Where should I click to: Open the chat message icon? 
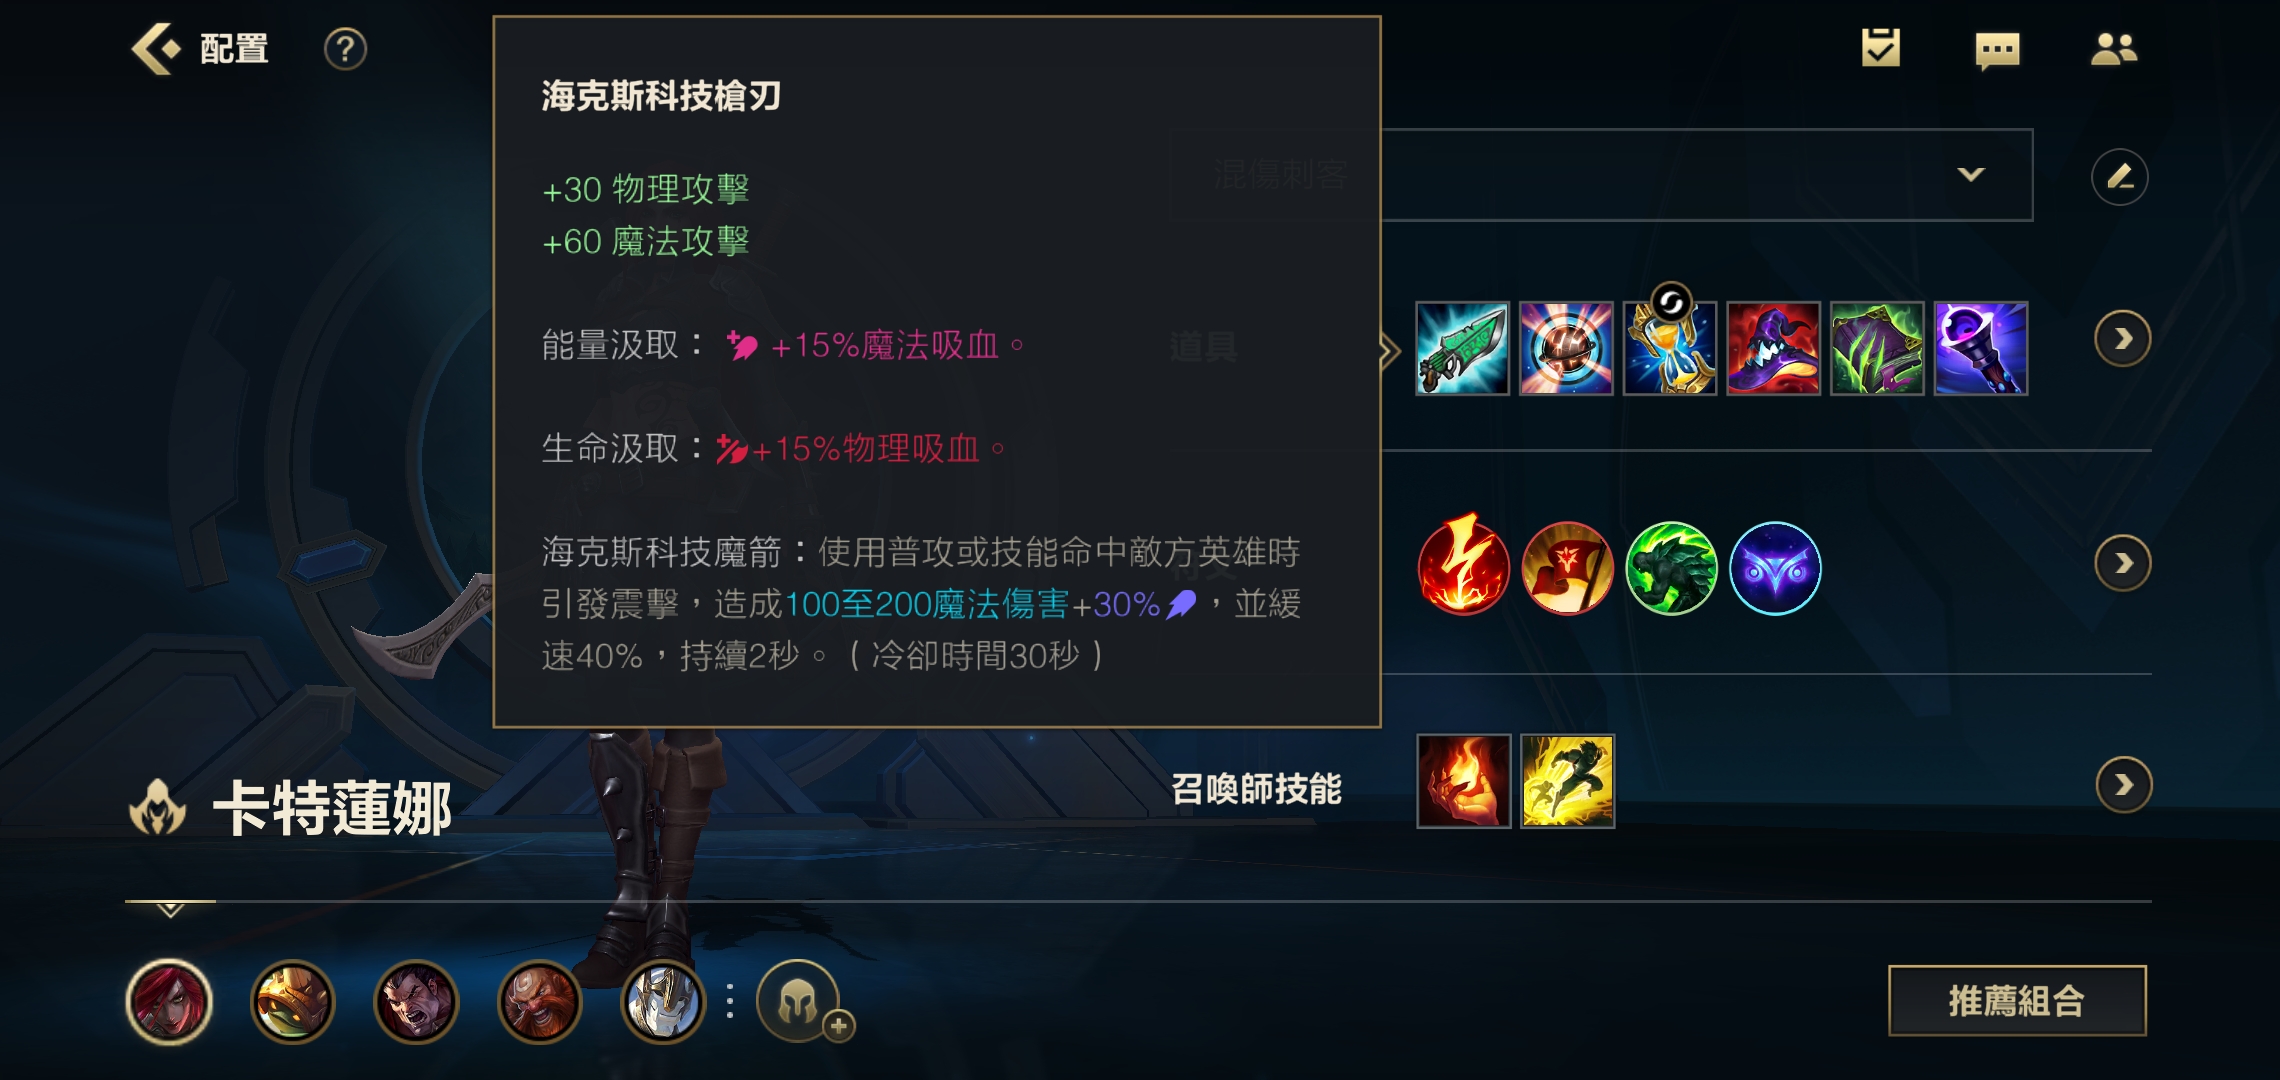[x=1997, y=49]
